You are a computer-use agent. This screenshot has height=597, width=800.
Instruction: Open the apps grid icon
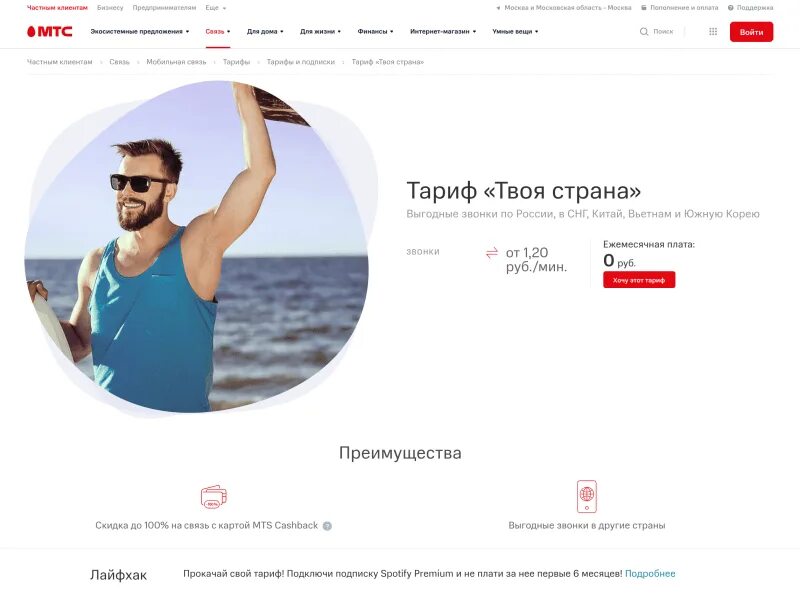tap(713, 32)
